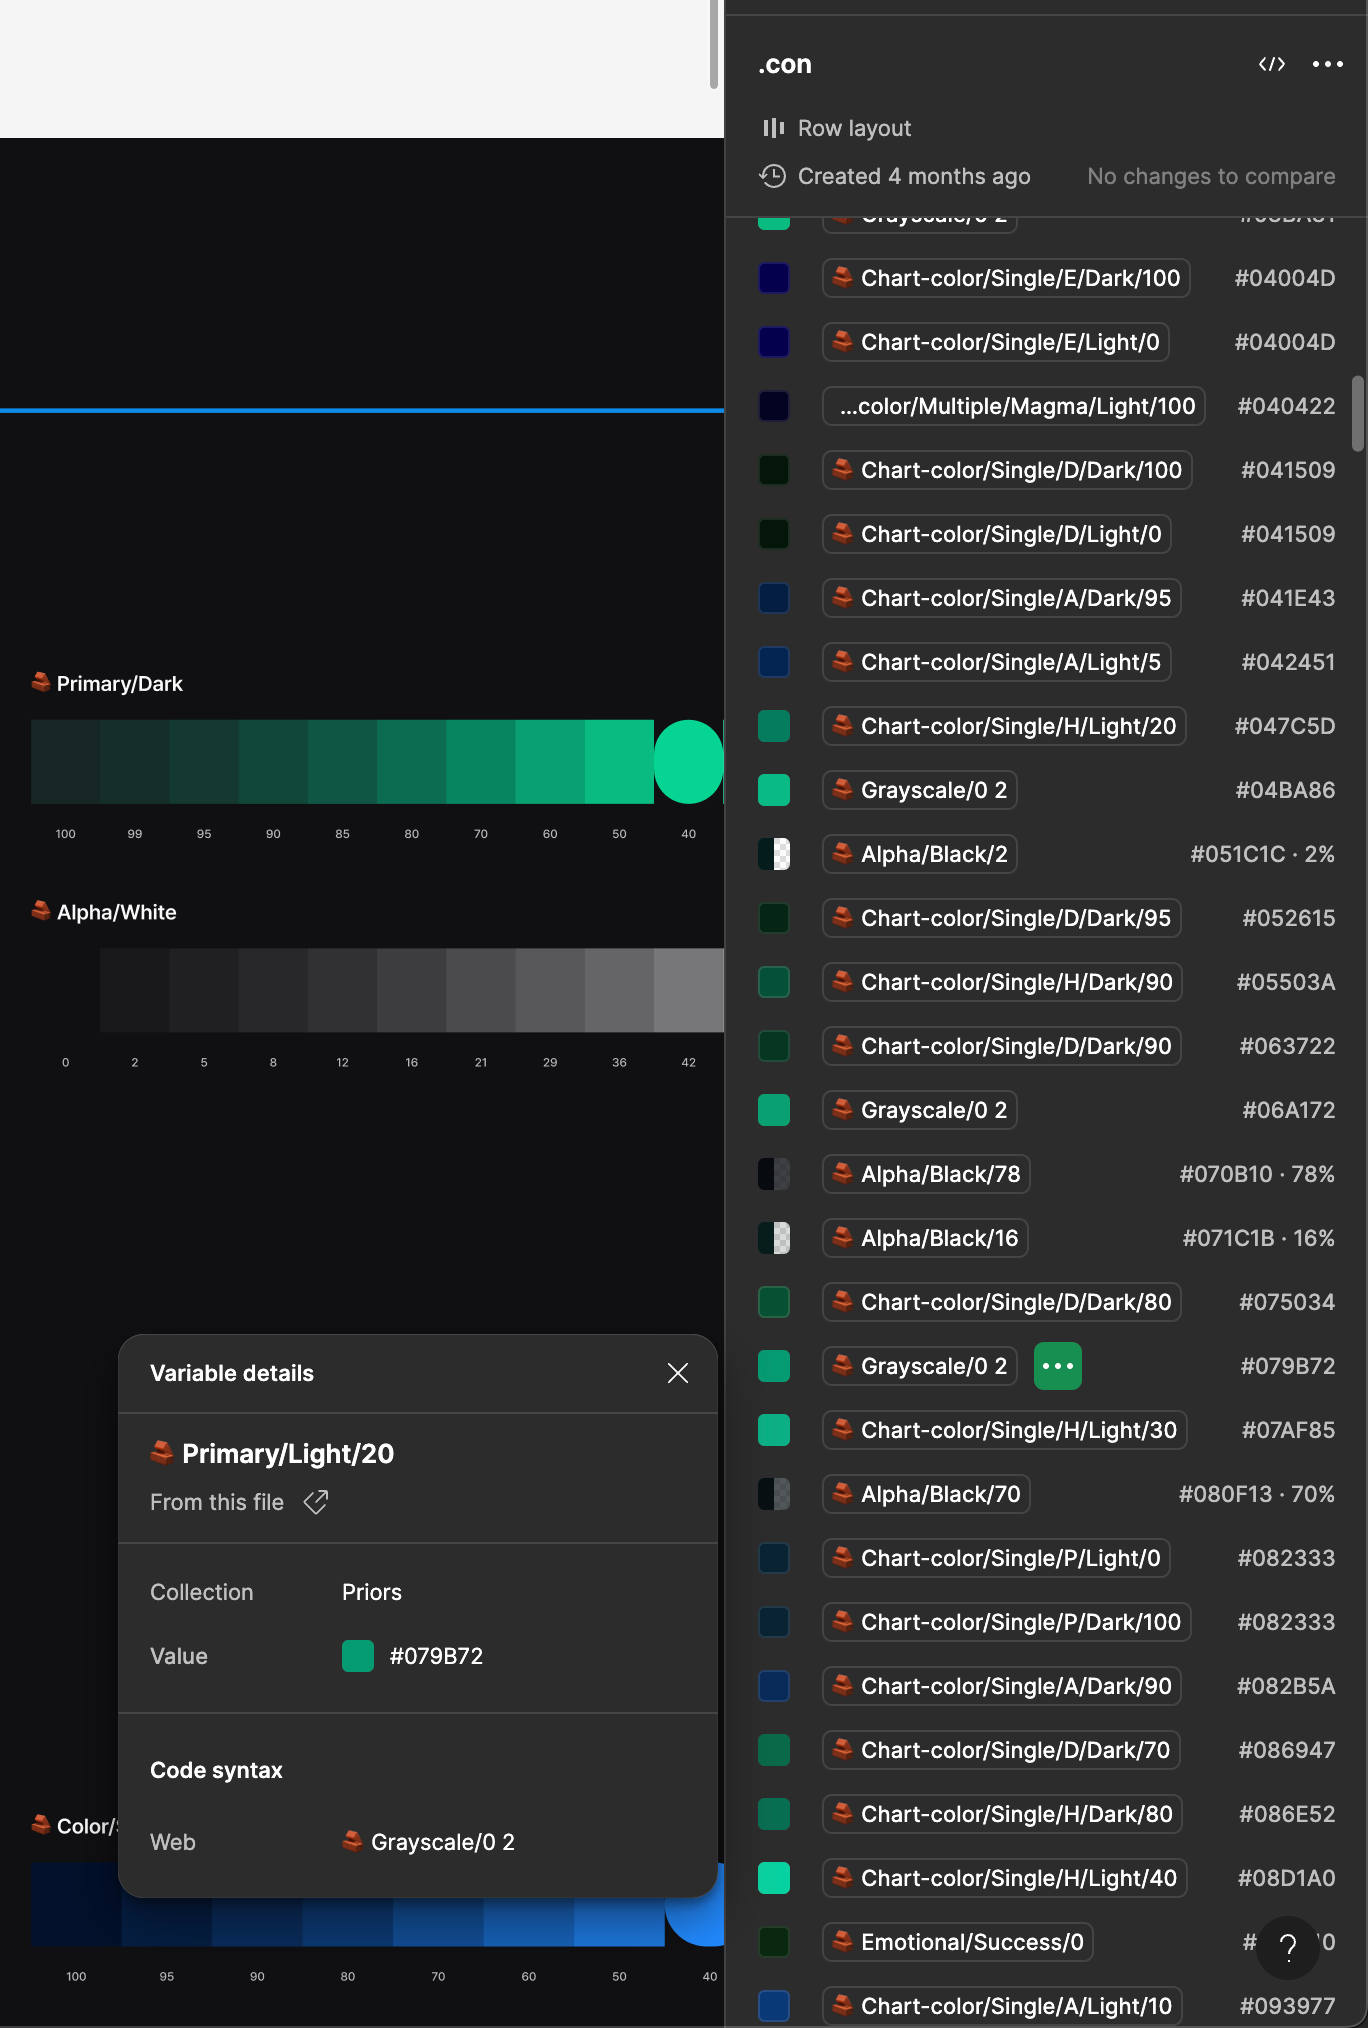Click the Chart-color/Single/A/Light/5 chip
Viewport: 1368px width, 2028px height.
click(x=997, y=662)
